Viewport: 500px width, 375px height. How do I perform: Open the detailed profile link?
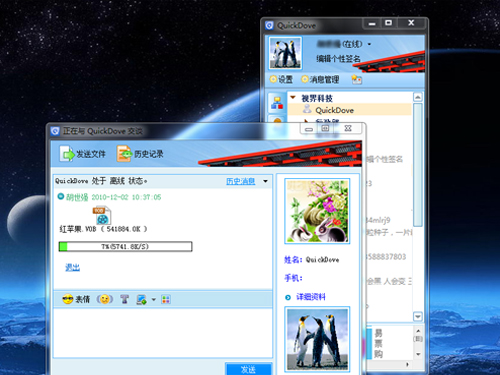click(311, 297)
